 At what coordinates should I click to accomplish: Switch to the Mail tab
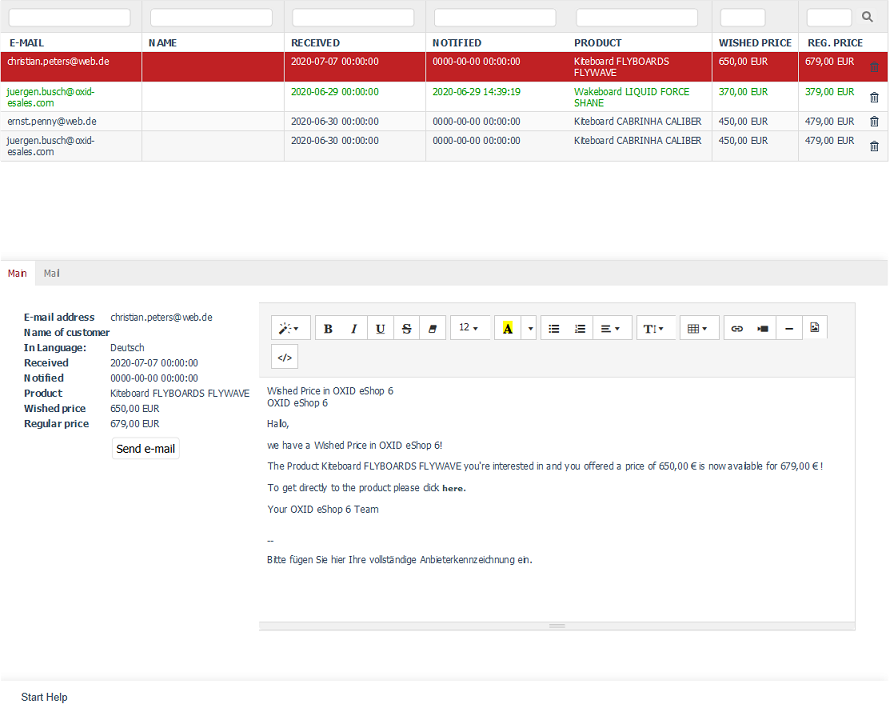[52, 273]
